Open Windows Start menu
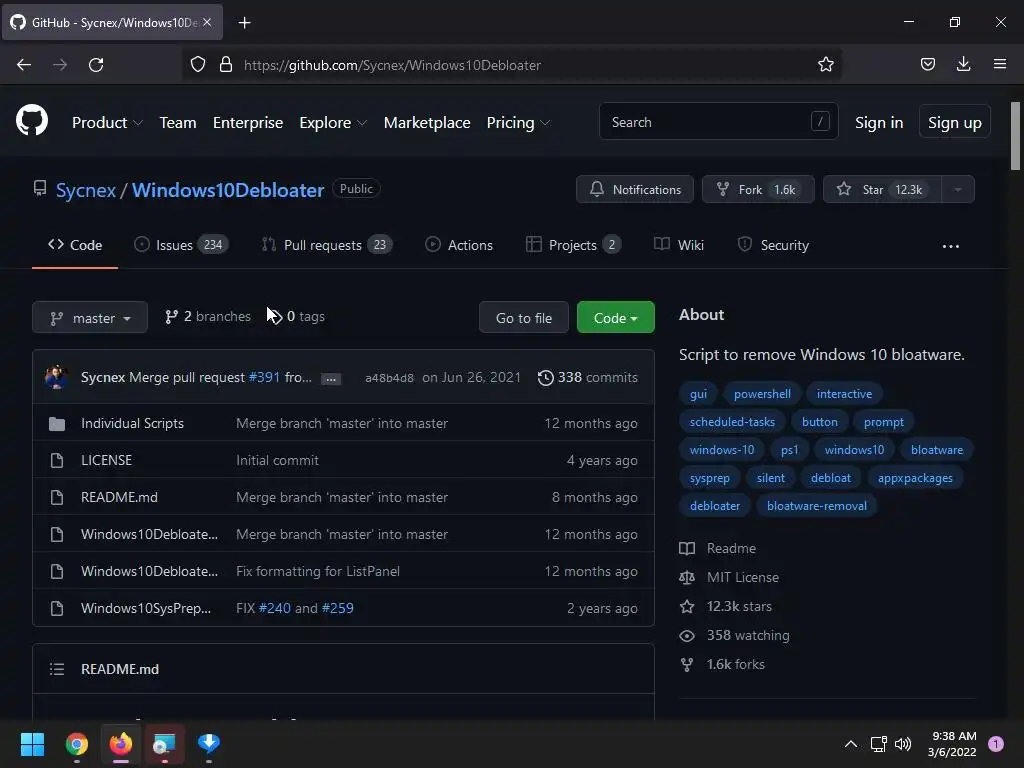This screenshot has width=1024, height=768. point(32,744)
